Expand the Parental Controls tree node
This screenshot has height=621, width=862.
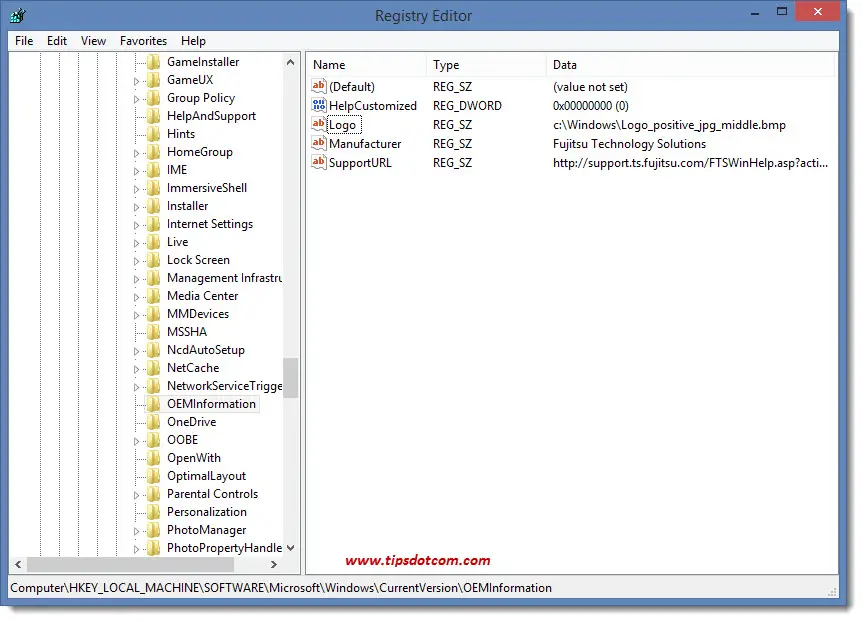138,495
